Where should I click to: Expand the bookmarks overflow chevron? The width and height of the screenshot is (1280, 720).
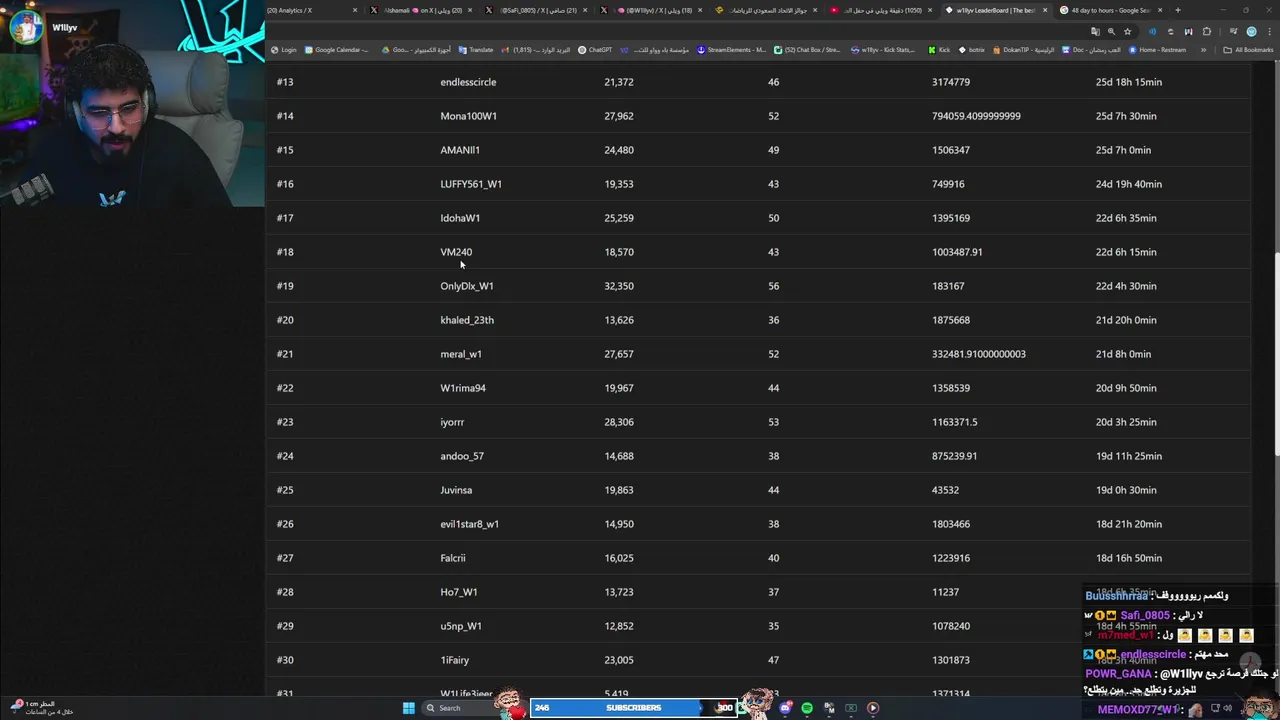tap(1203, 50)
